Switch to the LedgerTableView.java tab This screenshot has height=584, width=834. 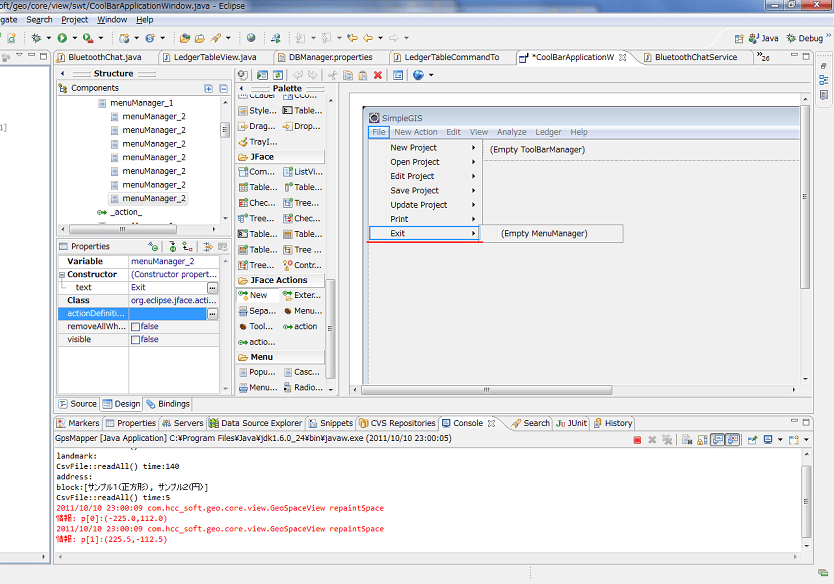(x=209, y=57)
